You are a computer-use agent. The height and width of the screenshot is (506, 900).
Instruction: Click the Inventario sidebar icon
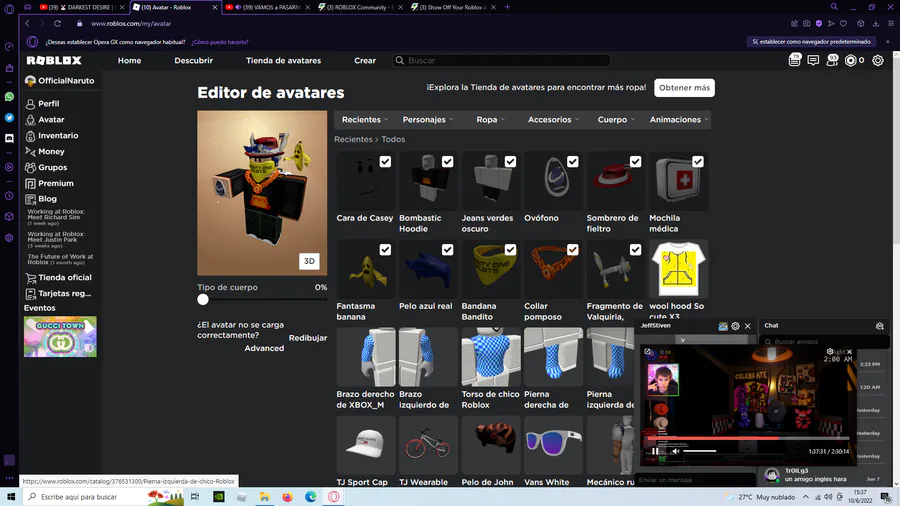[x=30, y=136]
